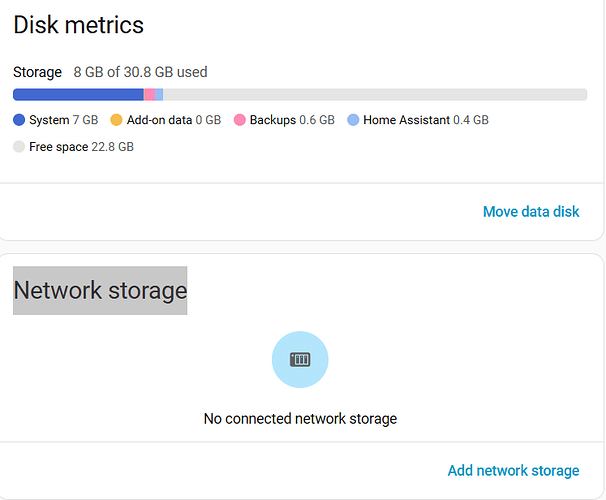Screen dimensions: 606x500
Task: Click the Backups 0.6 GB legend label
Action: [x=292, y=120]
